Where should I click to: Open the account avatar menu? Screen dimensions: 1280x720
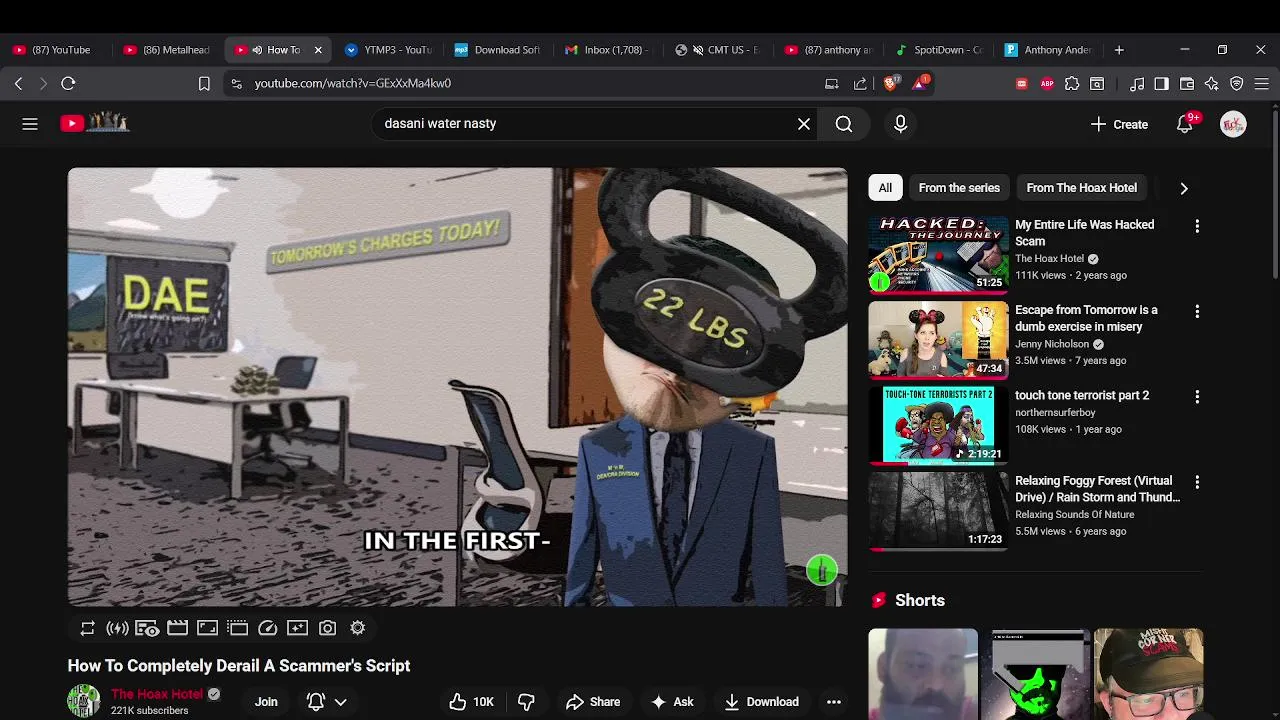click(1233, 124)
